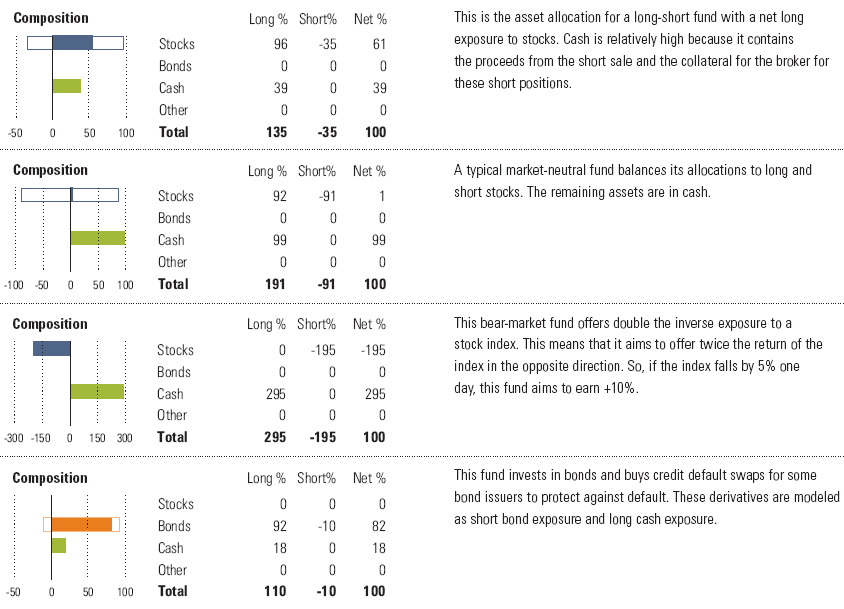Viewport: 844px width, 609px height.
Task: Select the bold total long value 191
Action: [x=275, y=284]
